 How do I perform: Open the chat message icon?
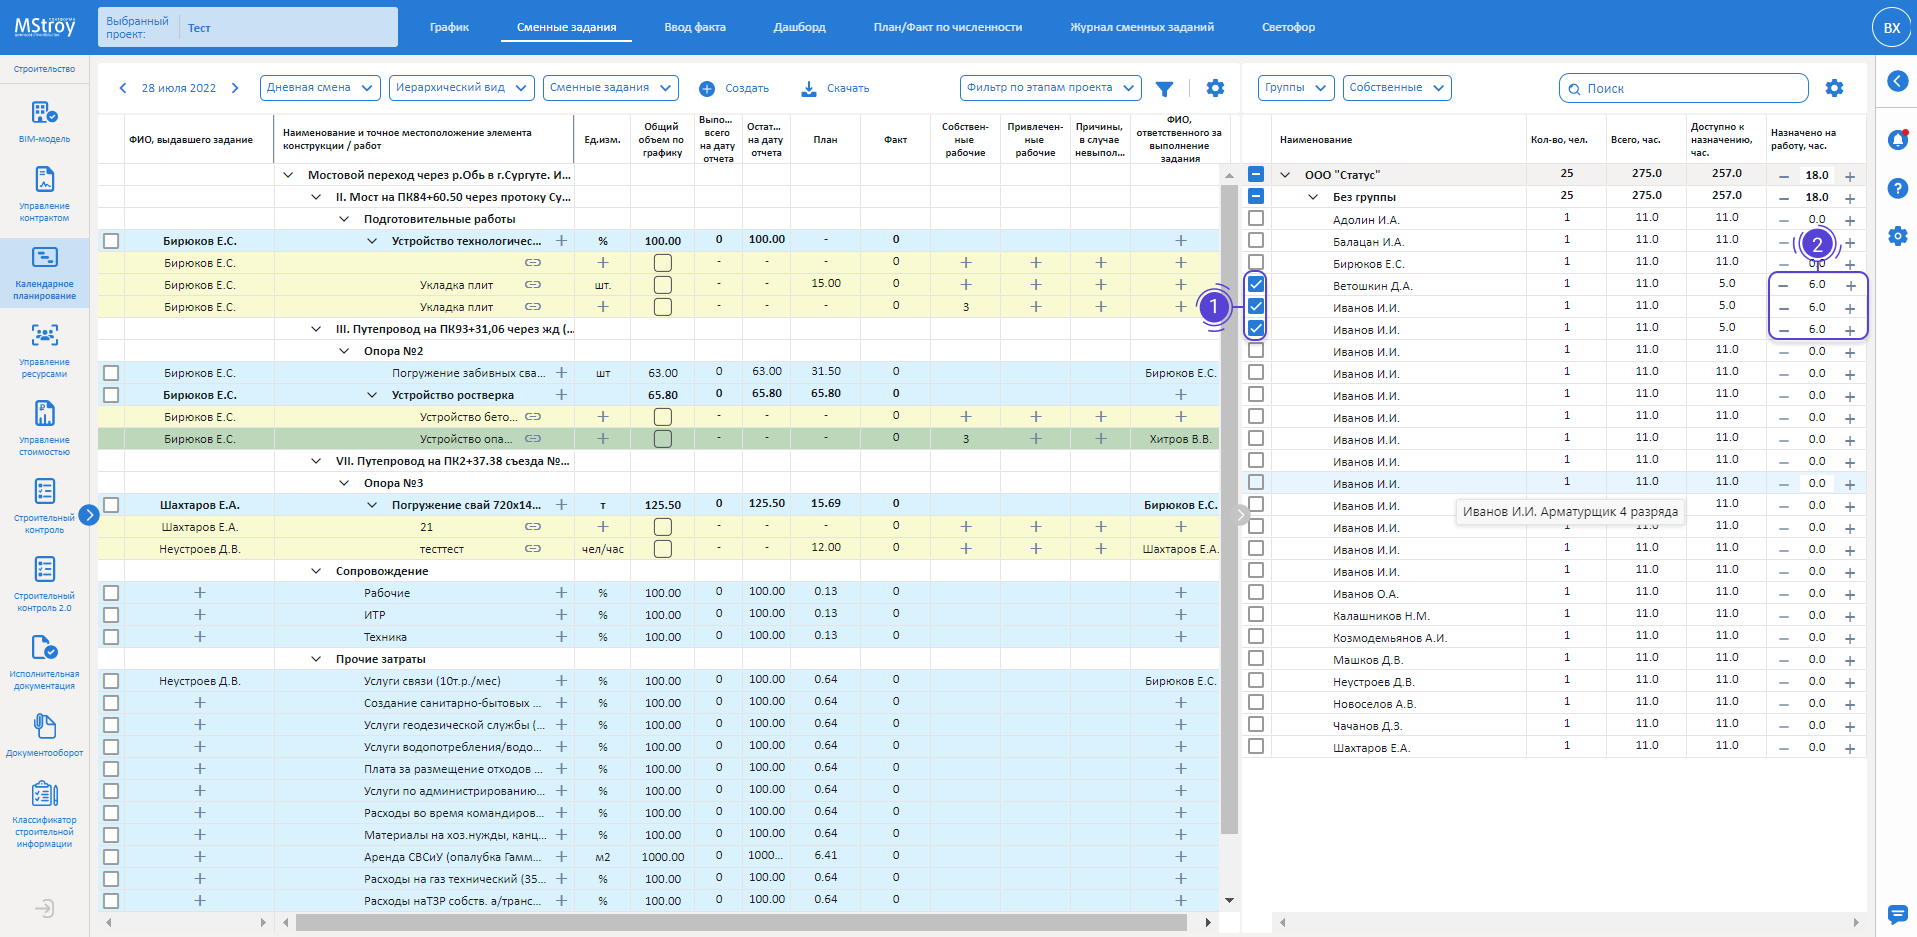coord(1897,914)
